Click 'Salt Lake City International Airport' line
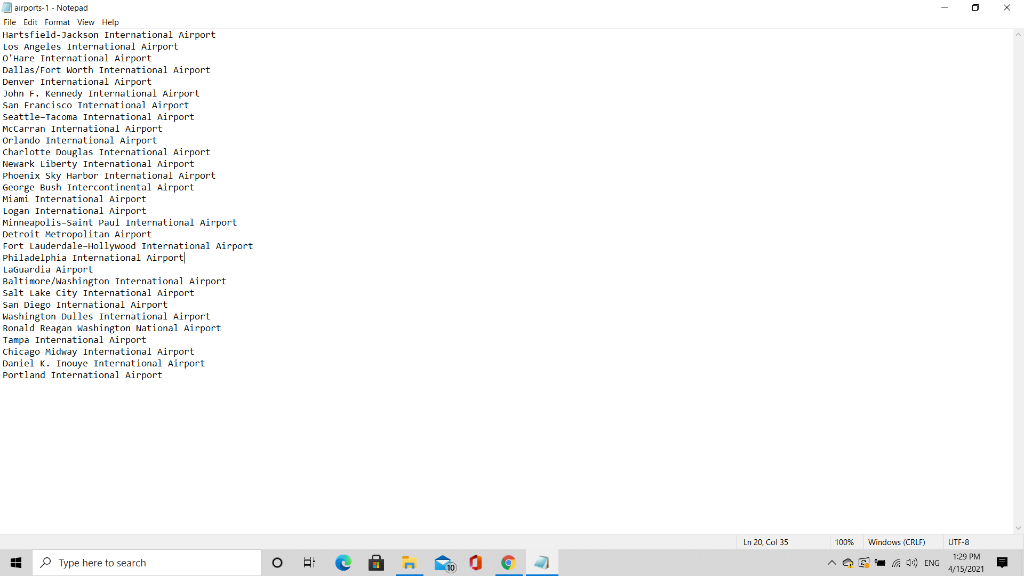Viewport: 1024px width, 576px height. (x=98, y=294)
